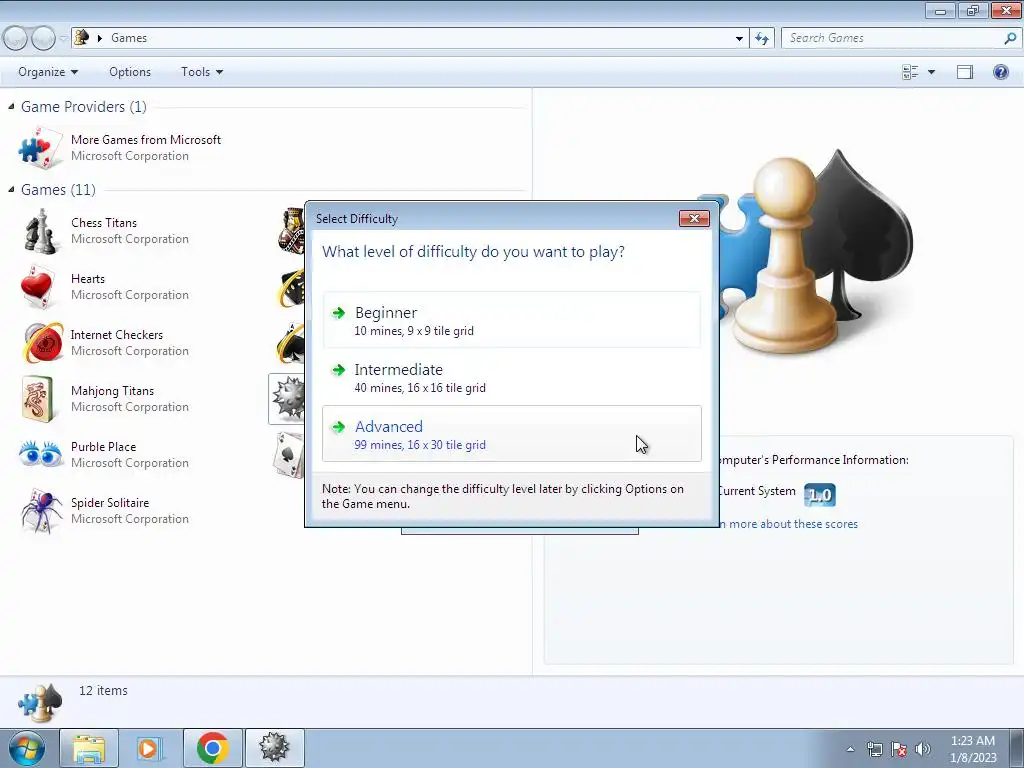Select the Mahjong Titans icon
The height and width of the screenshot is (768, 1024).
pos(37,399)
